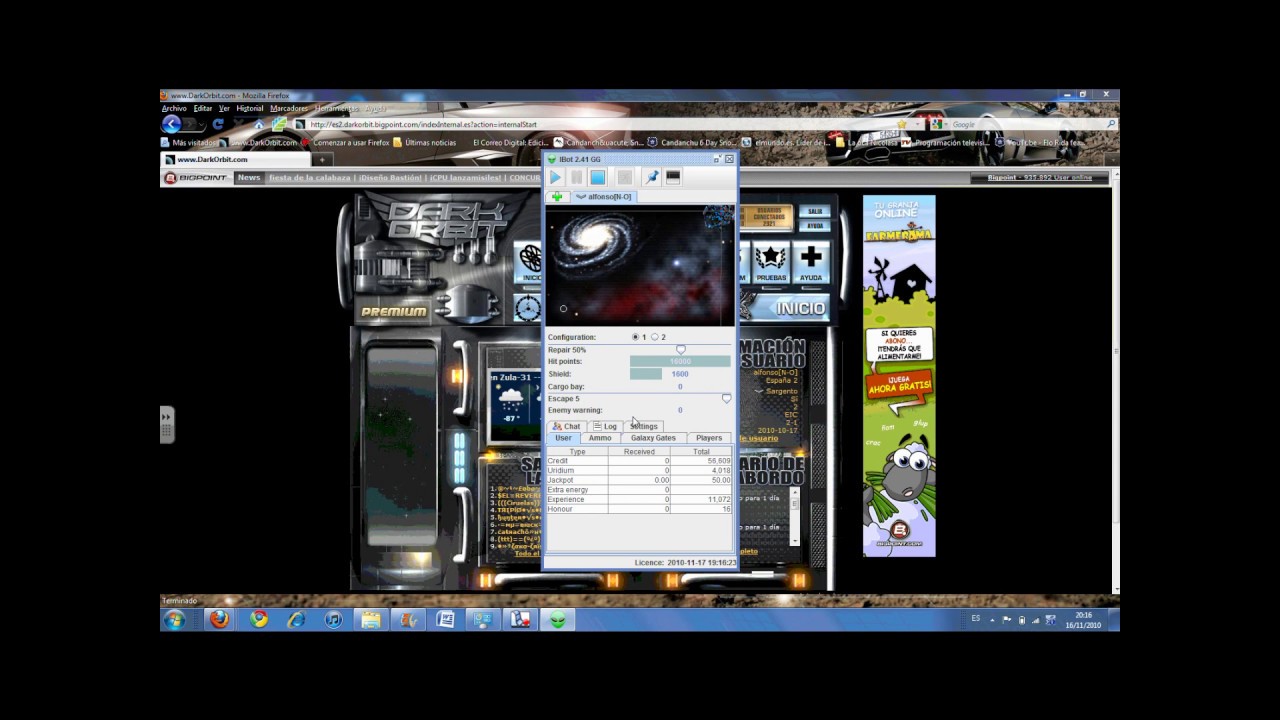
Task: Switch to the User sub-tab
Action: click(563, 438)
